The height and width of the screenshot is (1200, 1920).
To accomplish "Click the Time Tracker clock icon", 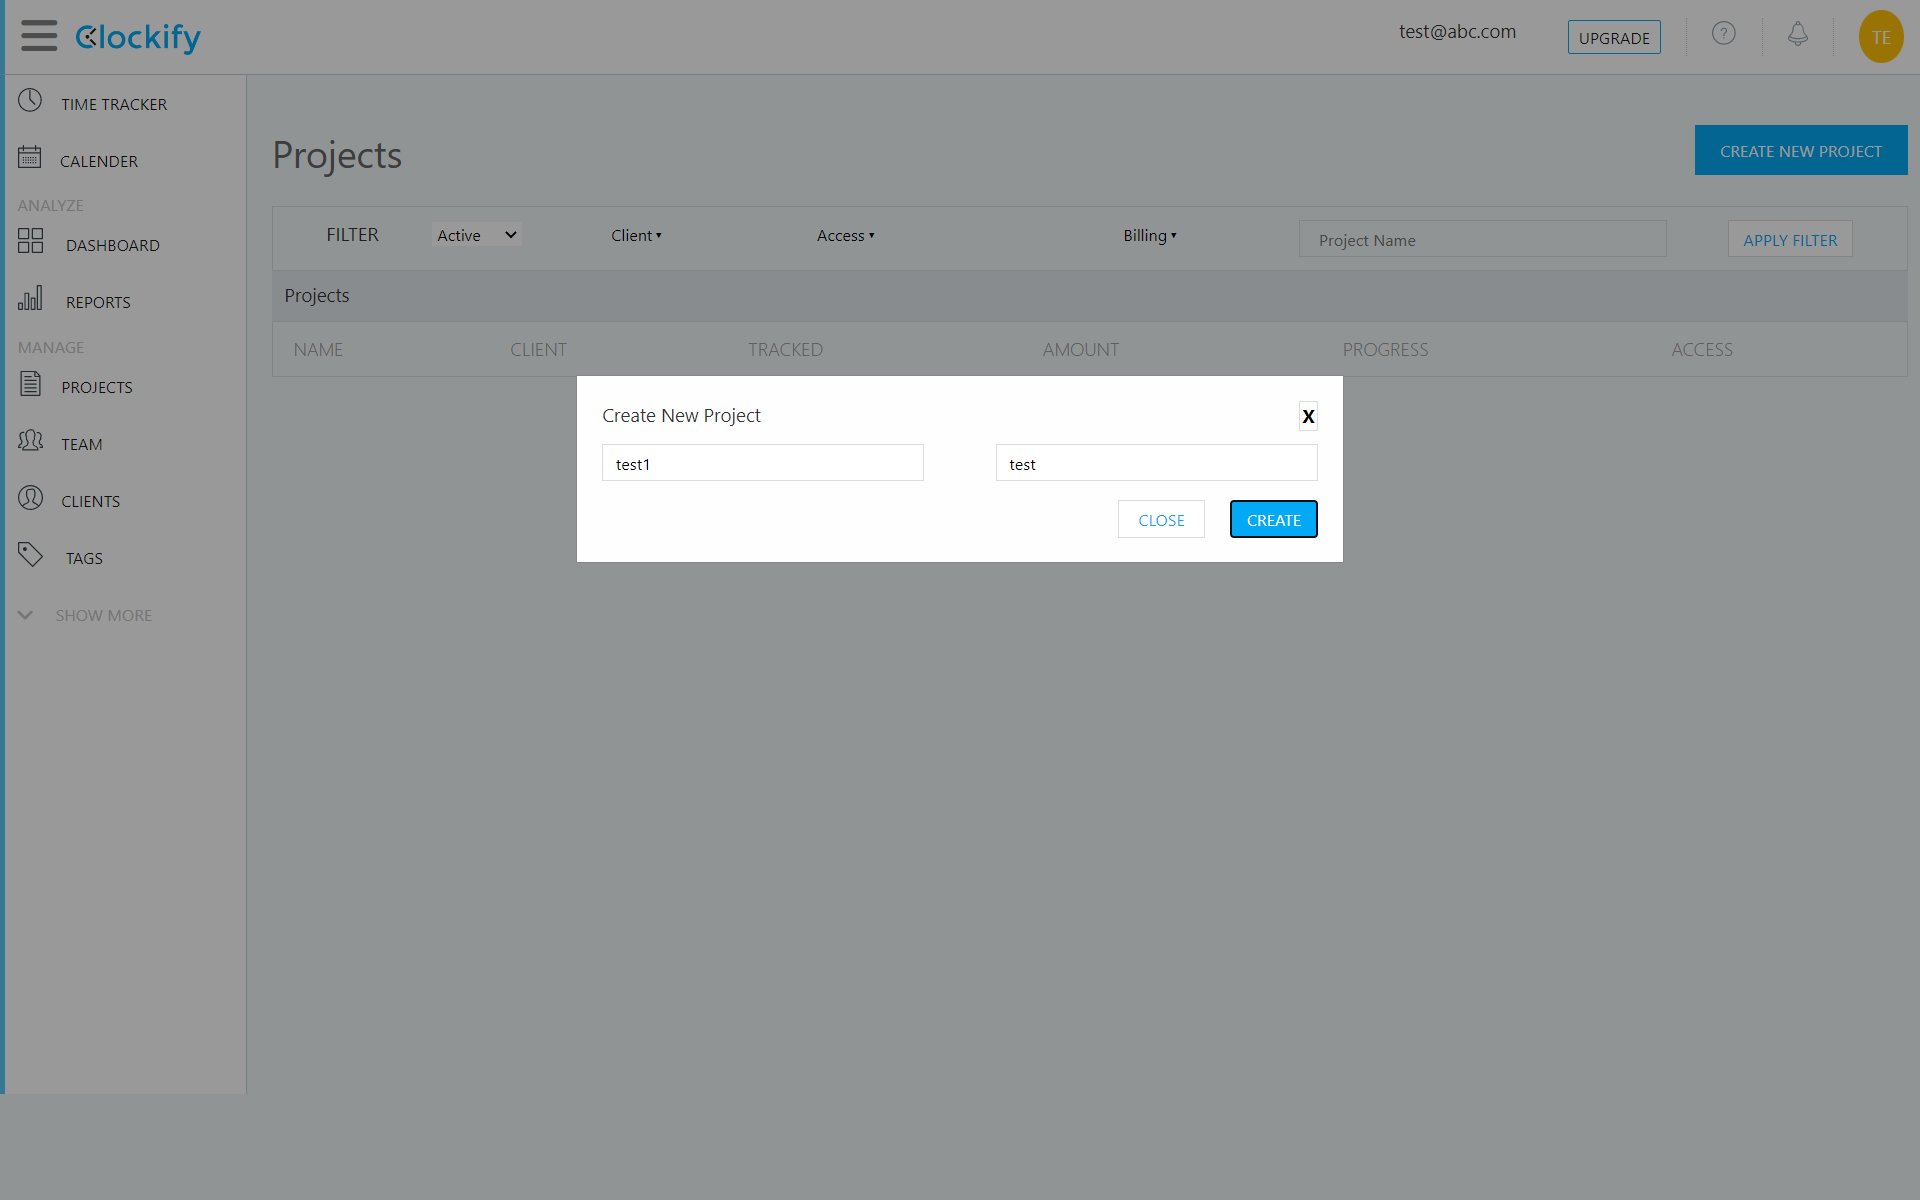I will pos(30,100).
